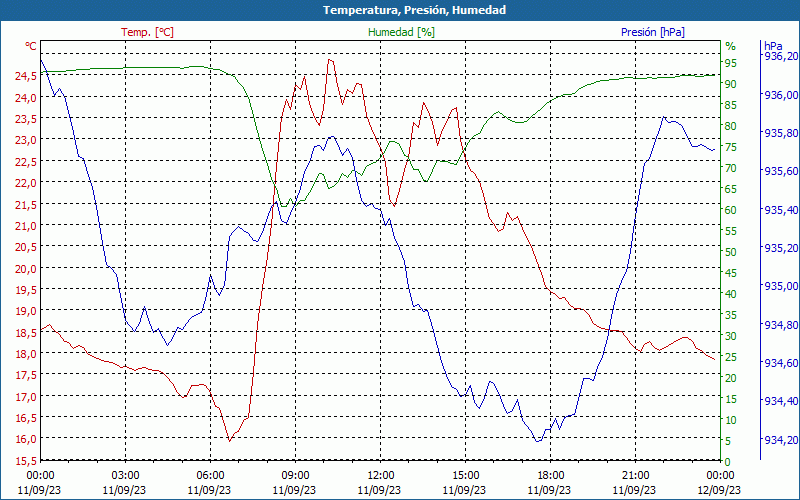
Task: Select the 23,5 temperature axis value
Action: point(26,118)
